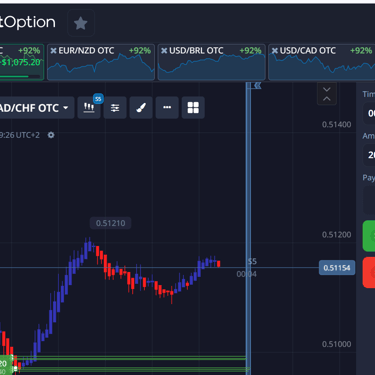Click the down chevron scale button

pyautogui.click(x=327, y=90)
